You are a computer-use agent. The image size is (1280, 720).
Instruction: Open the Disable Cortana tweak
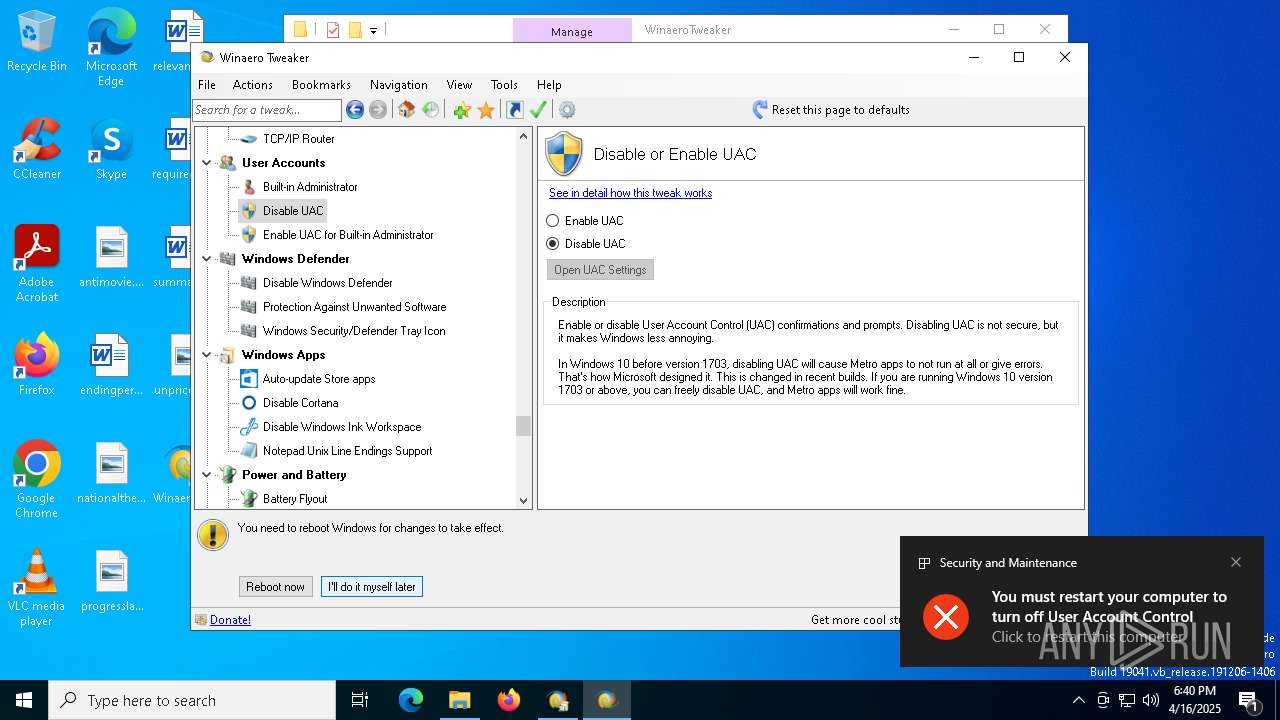[x=300, y=403]
